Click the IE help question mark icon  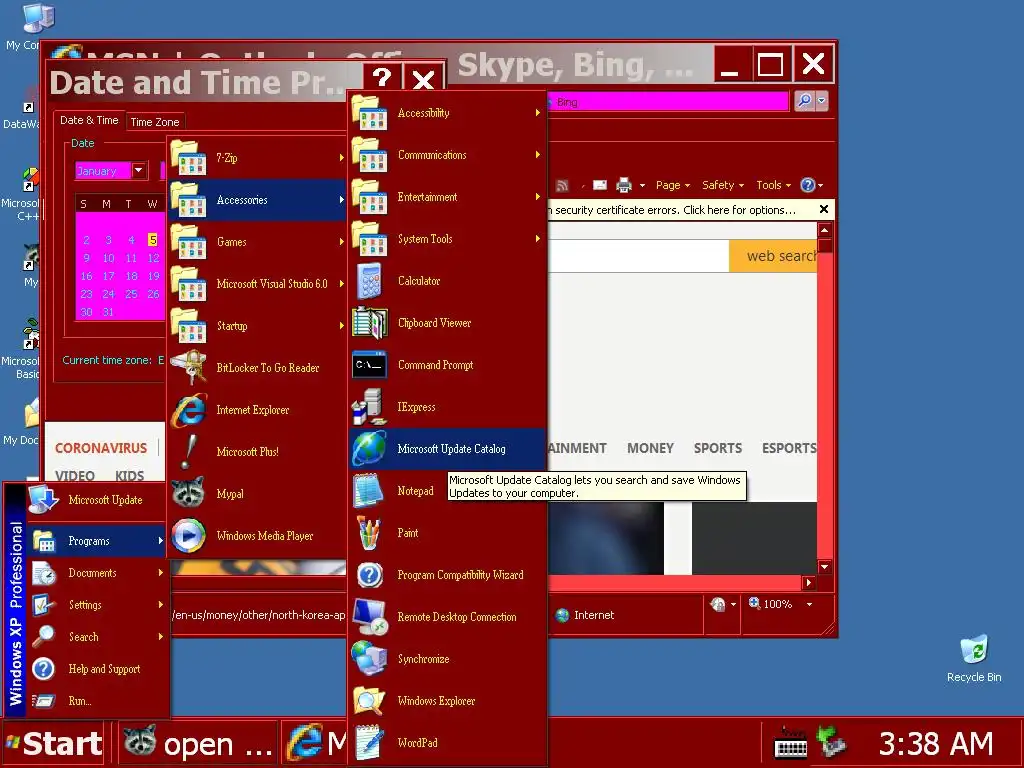click(x=808, y=185)
